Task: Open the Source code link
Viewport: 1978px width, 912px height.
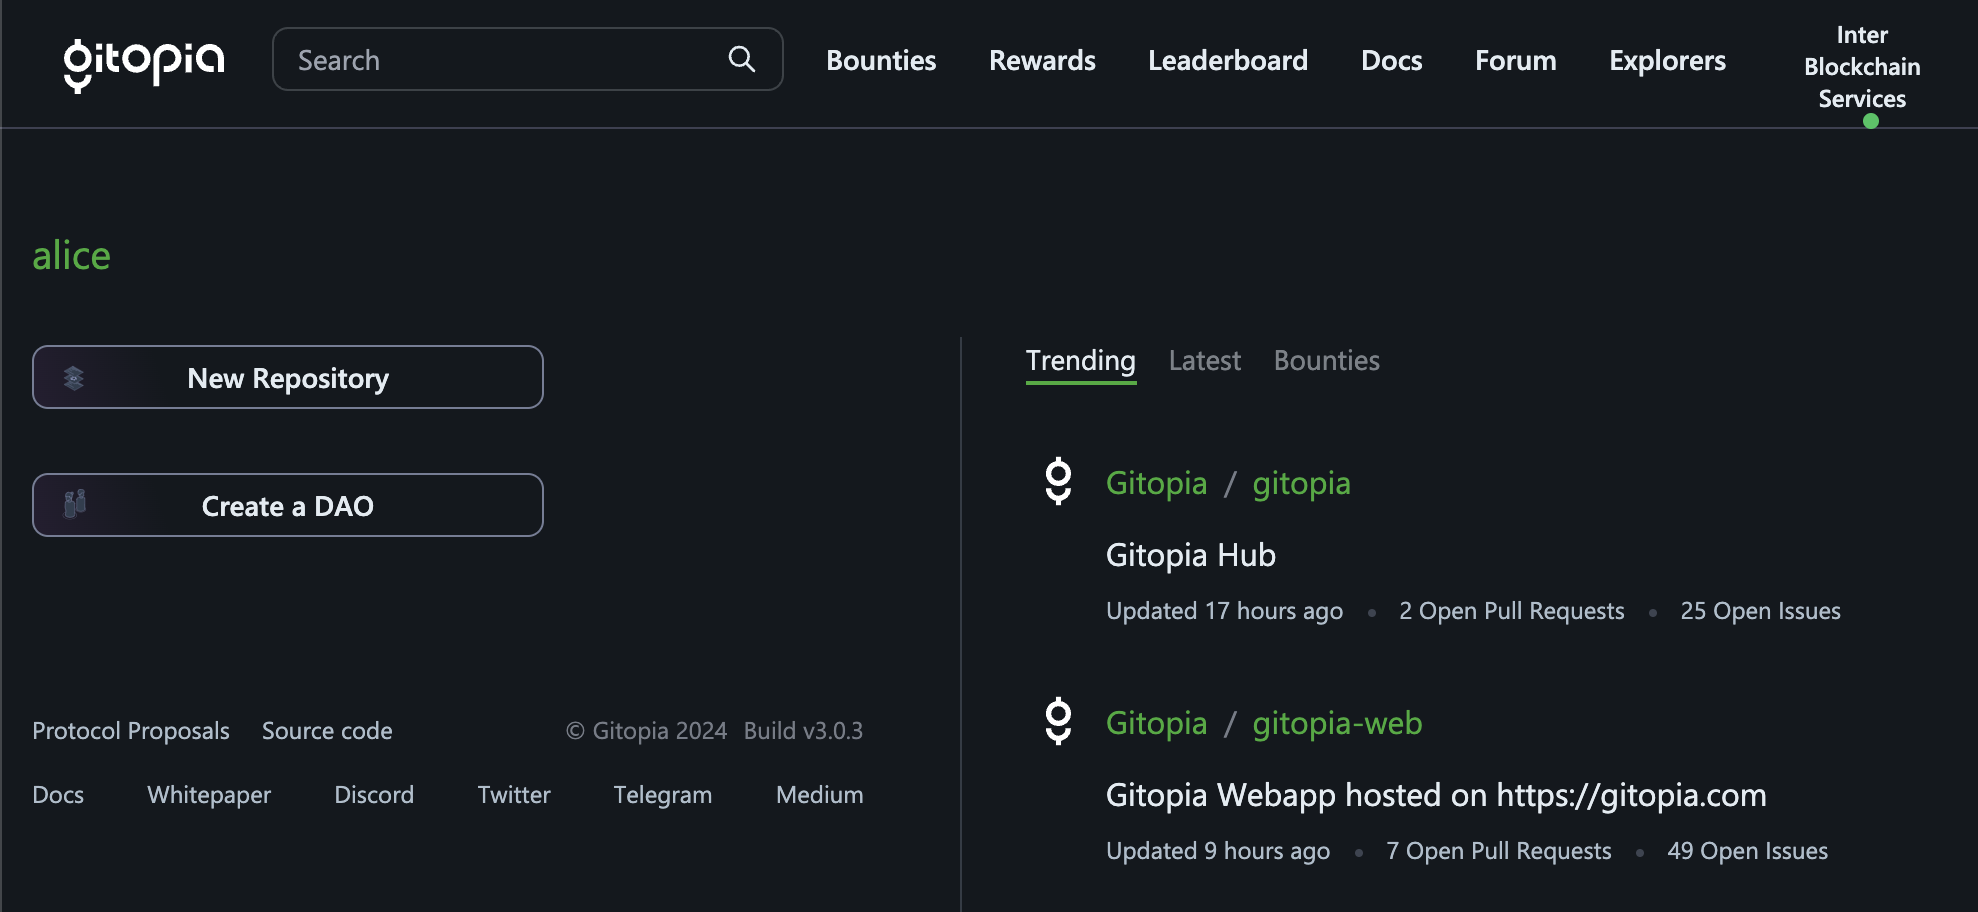Action: point(327,731)
